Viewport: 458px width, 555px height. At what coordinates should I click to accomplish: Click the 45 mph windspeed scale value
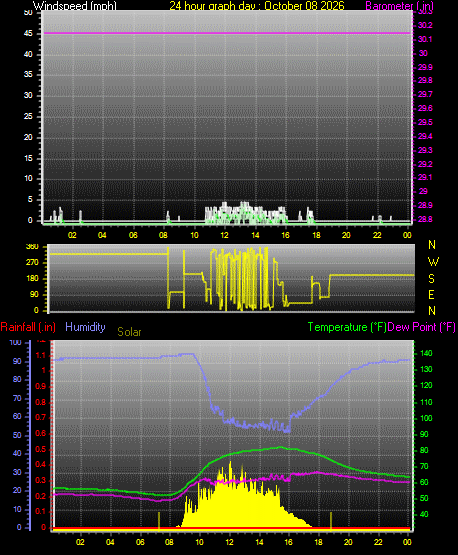28,34
